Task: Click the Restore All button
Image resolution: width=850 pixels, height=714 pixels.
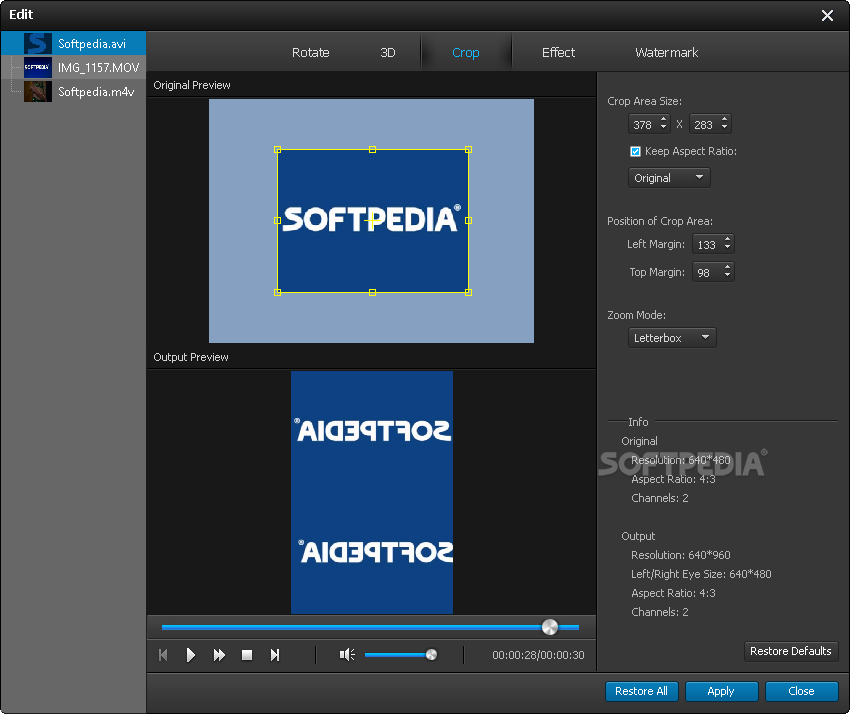Action: point(641,691)
